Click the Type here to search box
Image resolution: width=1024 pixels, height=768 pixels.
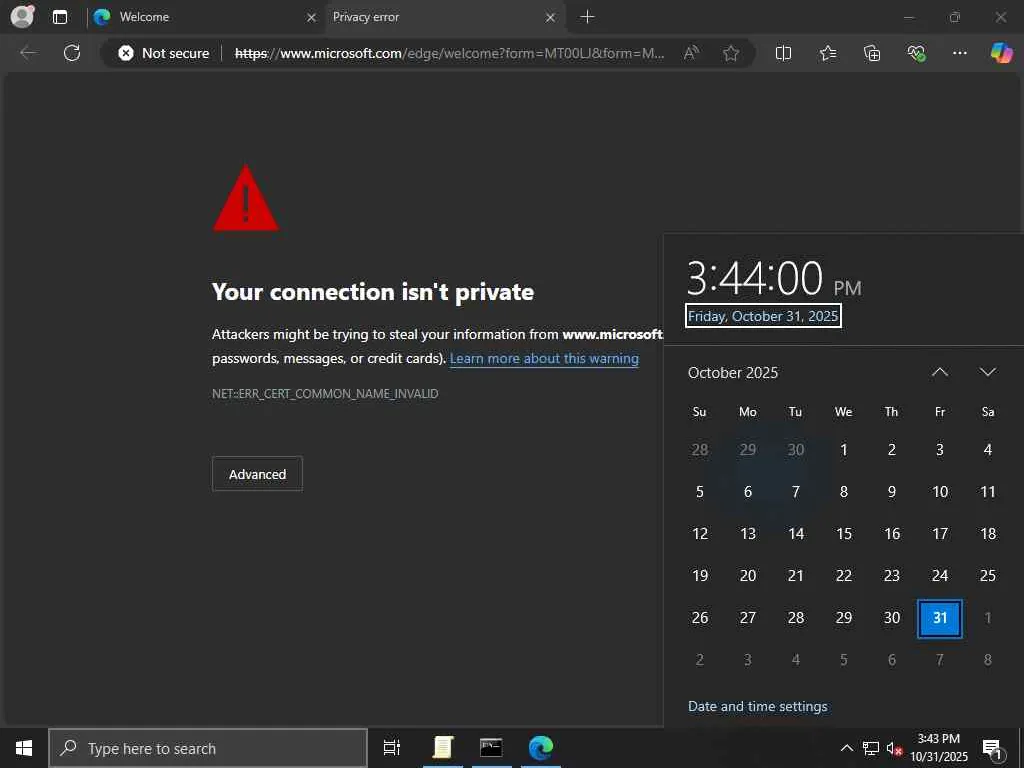click(x=208, y=748)
